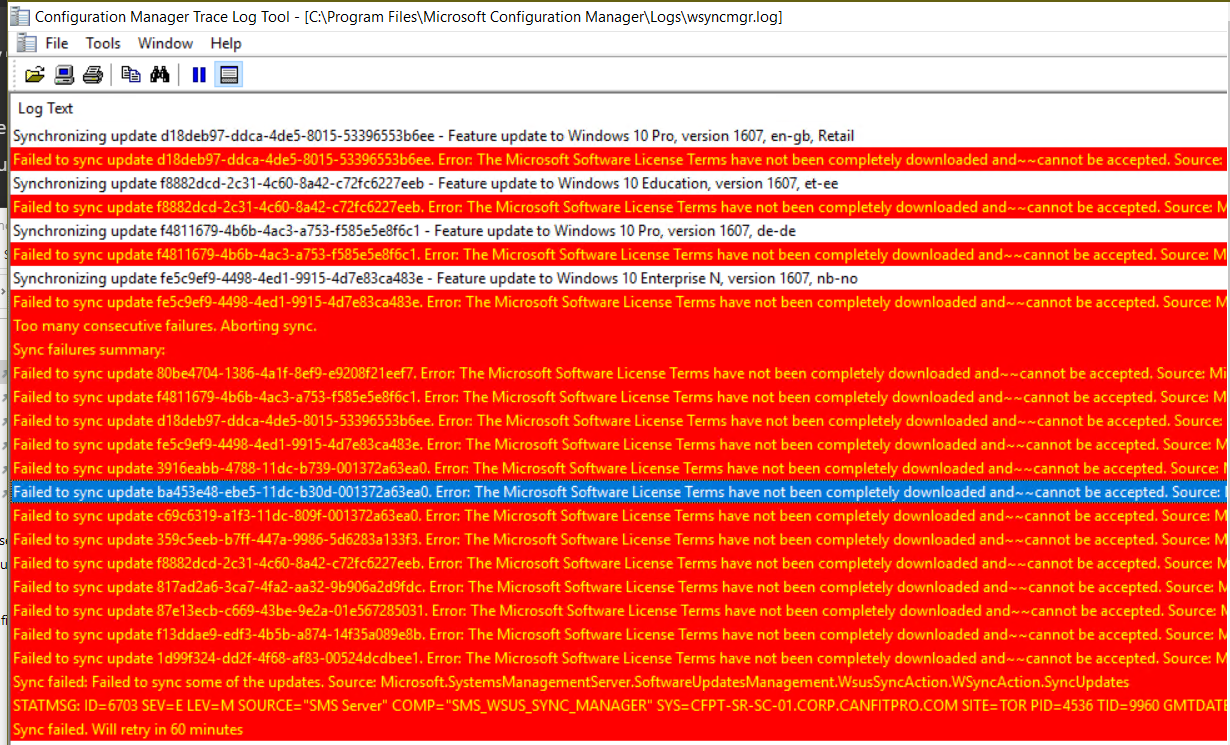Viewport: 1230px width, 745px height.
Task: Click the Copy to clipboard icon
Action: tap(131, 74)
